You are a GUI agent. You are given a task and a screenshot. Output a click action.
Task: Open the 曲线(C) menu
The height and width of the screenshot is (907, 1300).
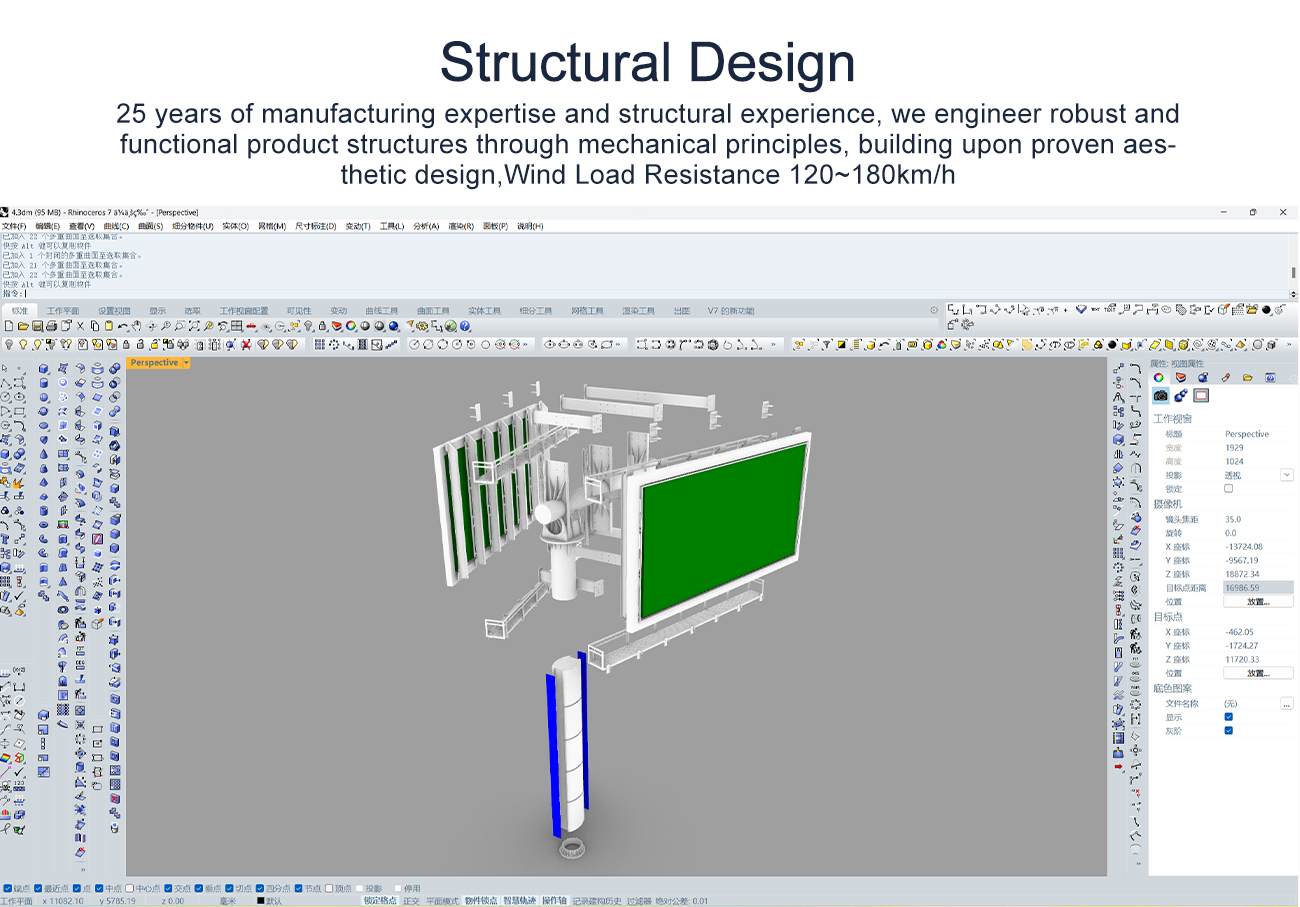point(117,226)
